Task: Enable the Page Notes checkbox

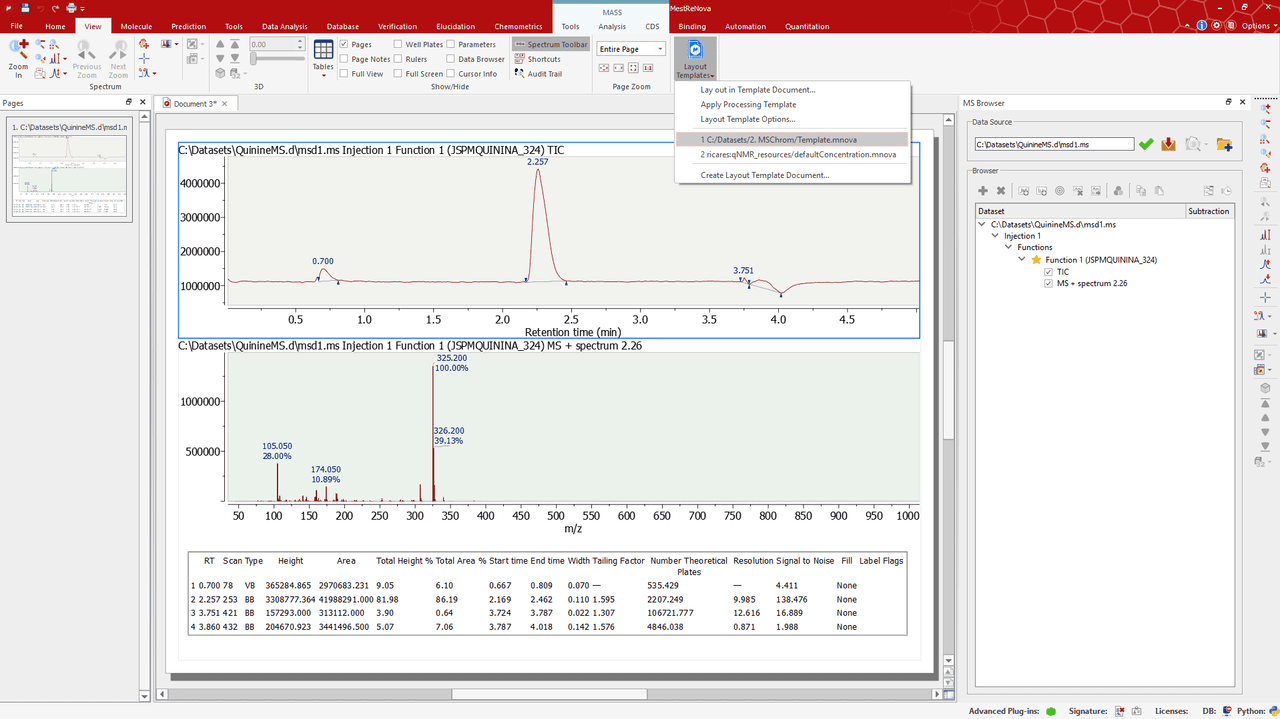Action: 344,59
